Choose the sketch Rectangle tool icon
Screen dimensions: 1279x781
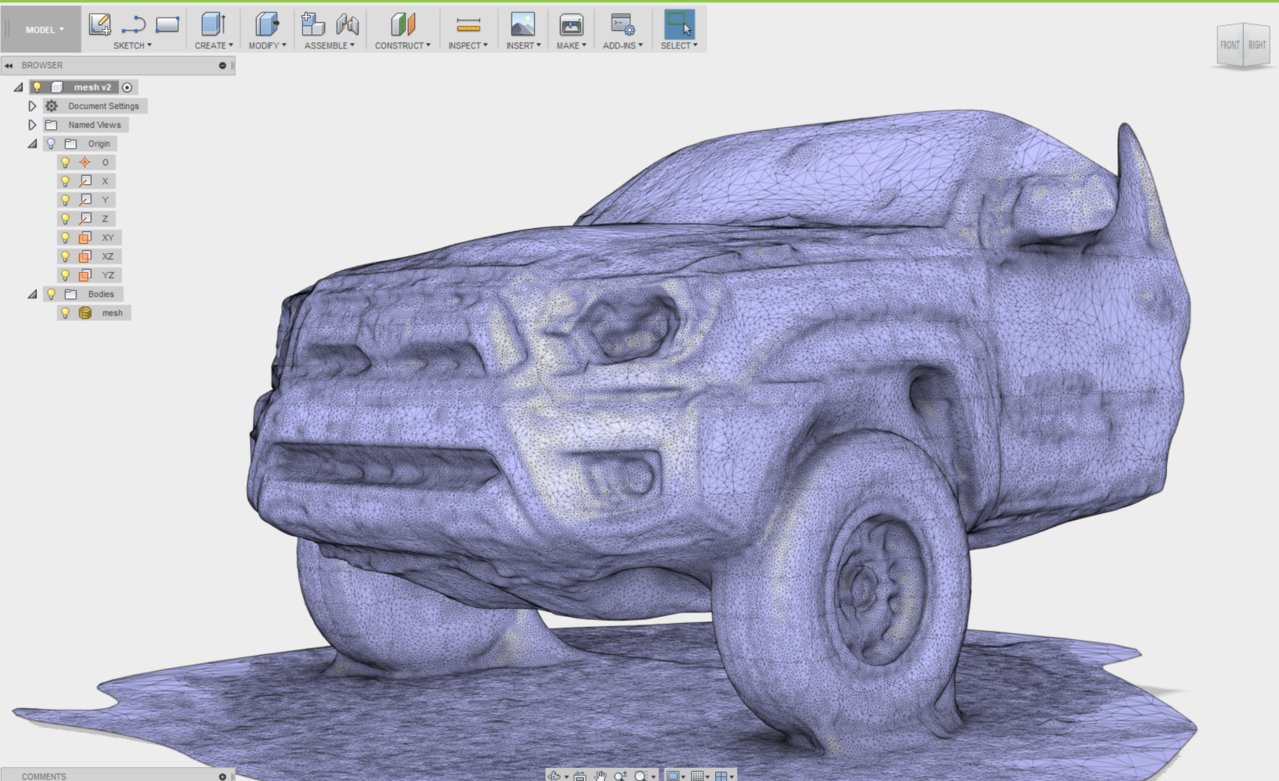[x=167, y=24]
